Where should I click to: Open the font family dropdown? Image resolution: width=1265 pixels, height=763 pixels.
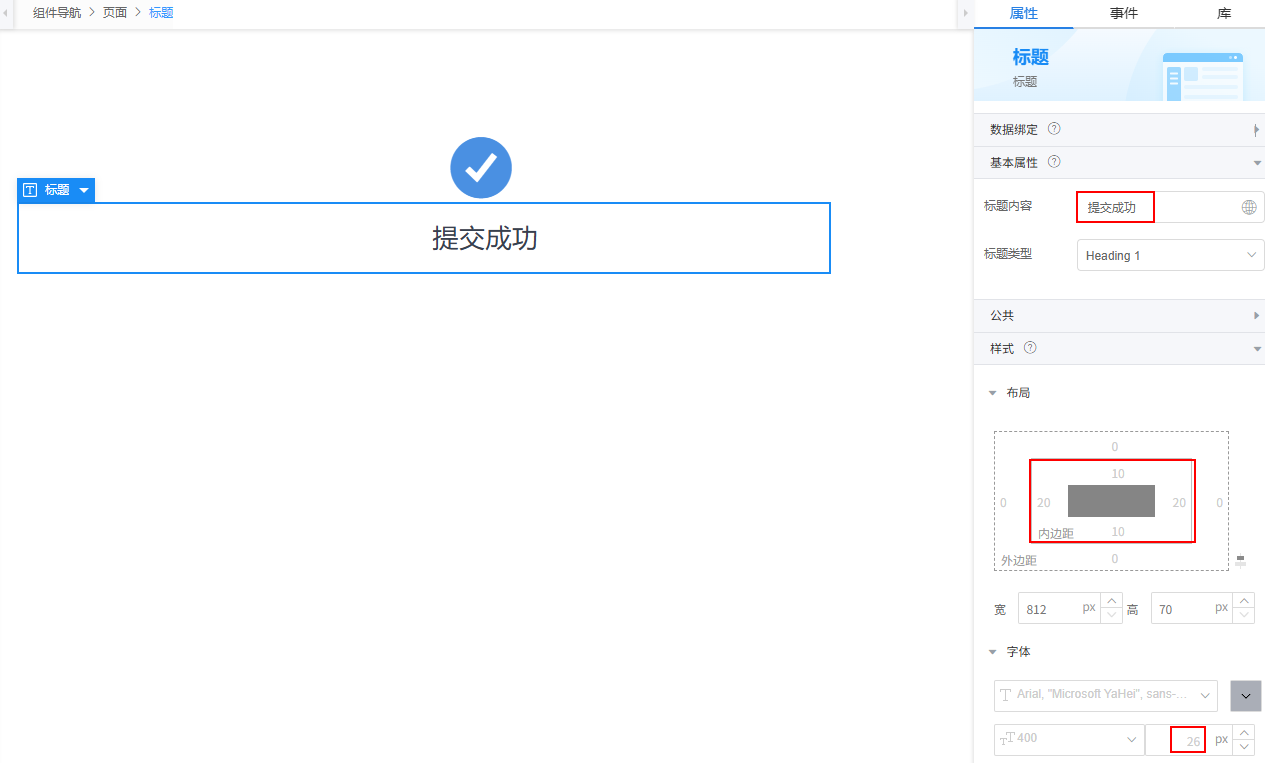(1105, 694)
